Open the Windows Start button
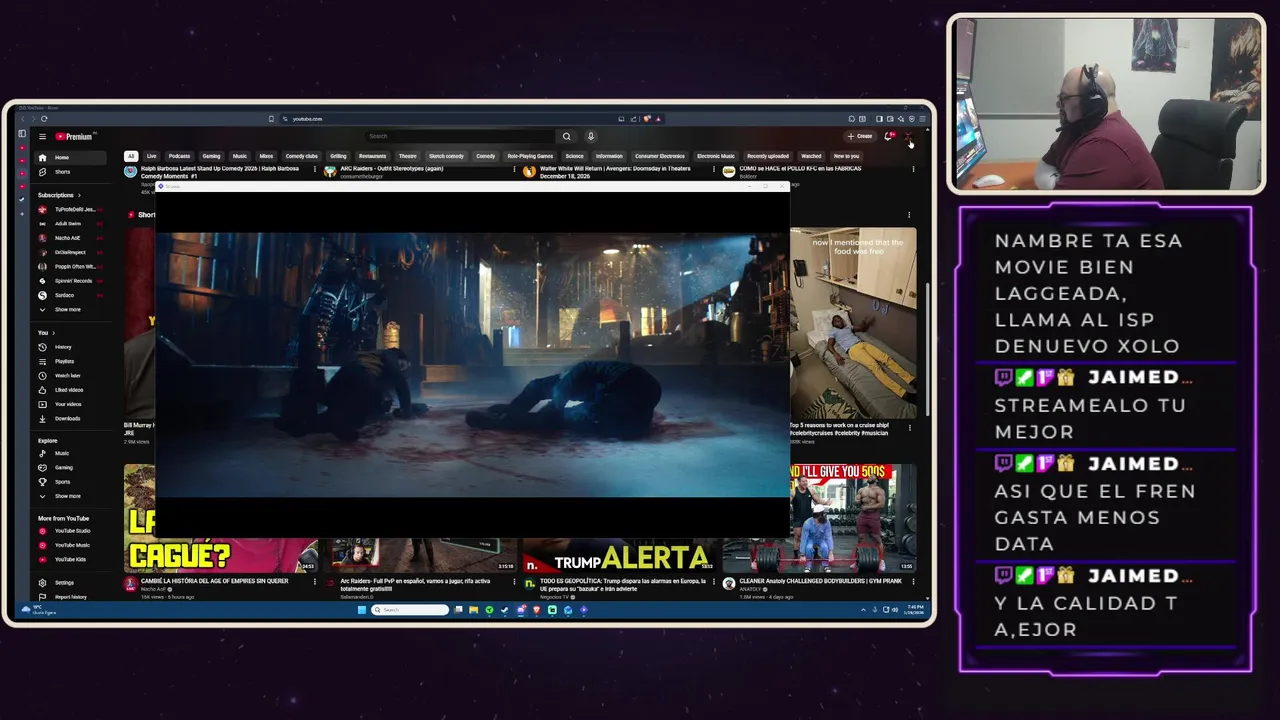The image size is (1280, 720). [361, 609]
